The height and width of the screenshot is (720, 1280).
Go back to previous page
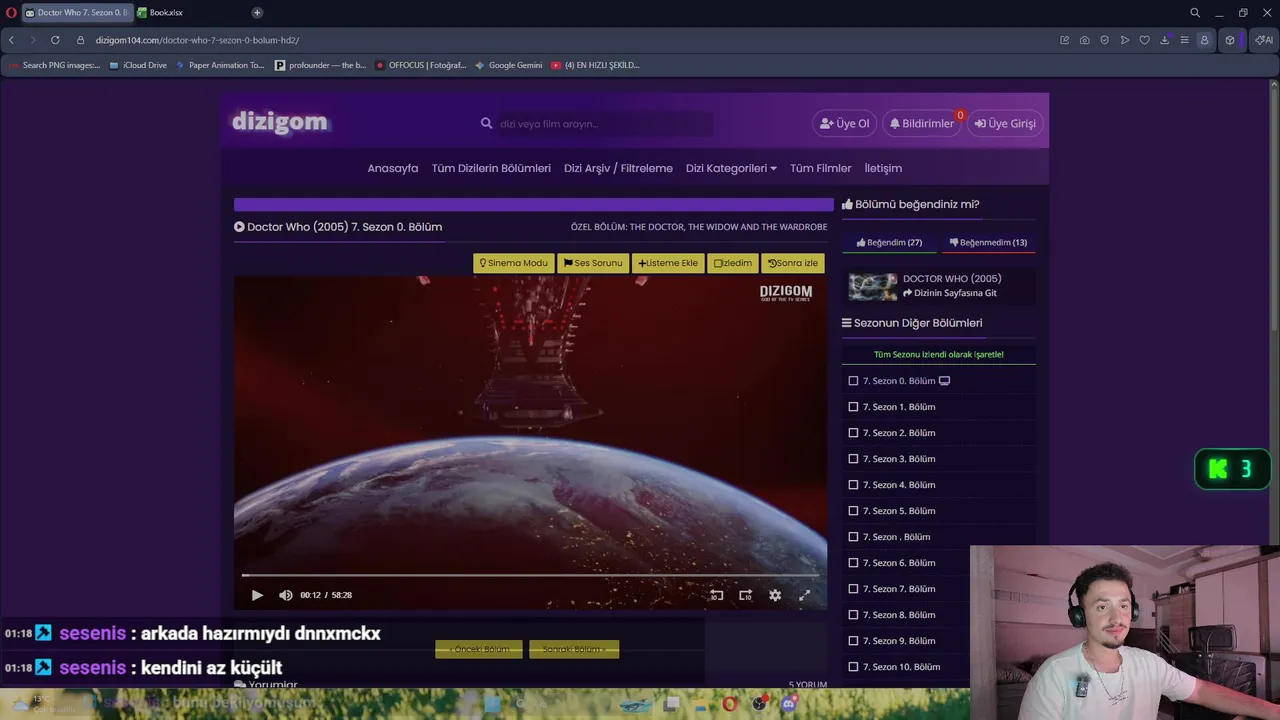click(11, 40)
